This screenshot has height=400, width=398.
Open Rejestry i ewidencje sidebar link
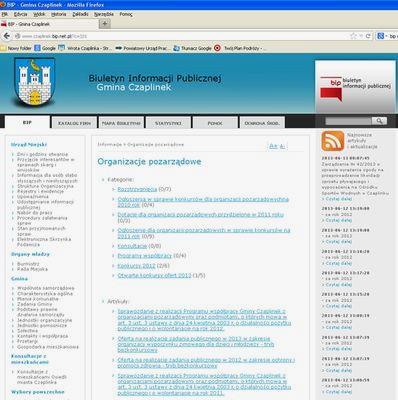point(40,191)
